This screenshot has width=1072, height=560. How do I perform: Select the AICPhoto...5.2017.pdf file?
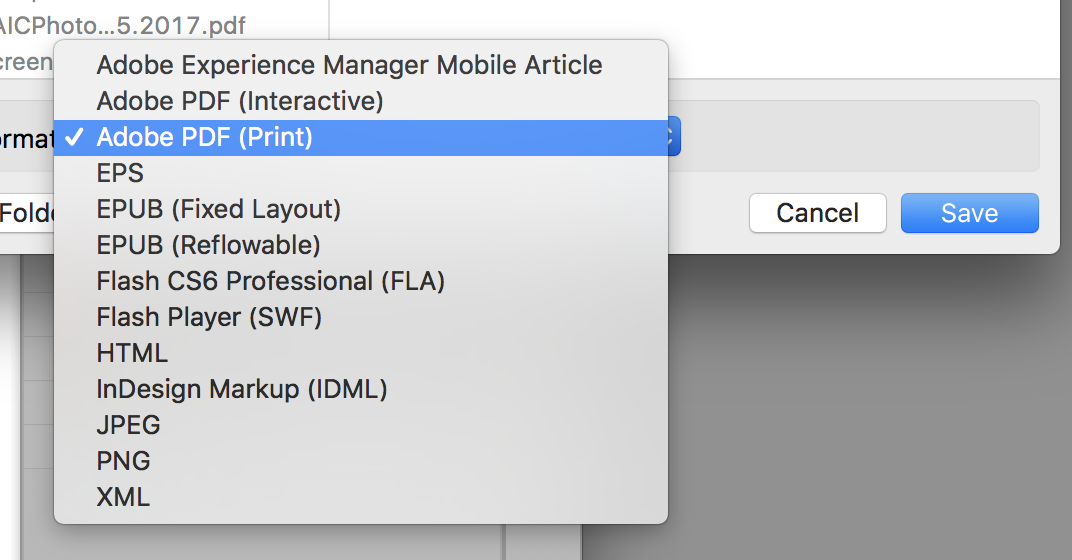tap(122, 25)
